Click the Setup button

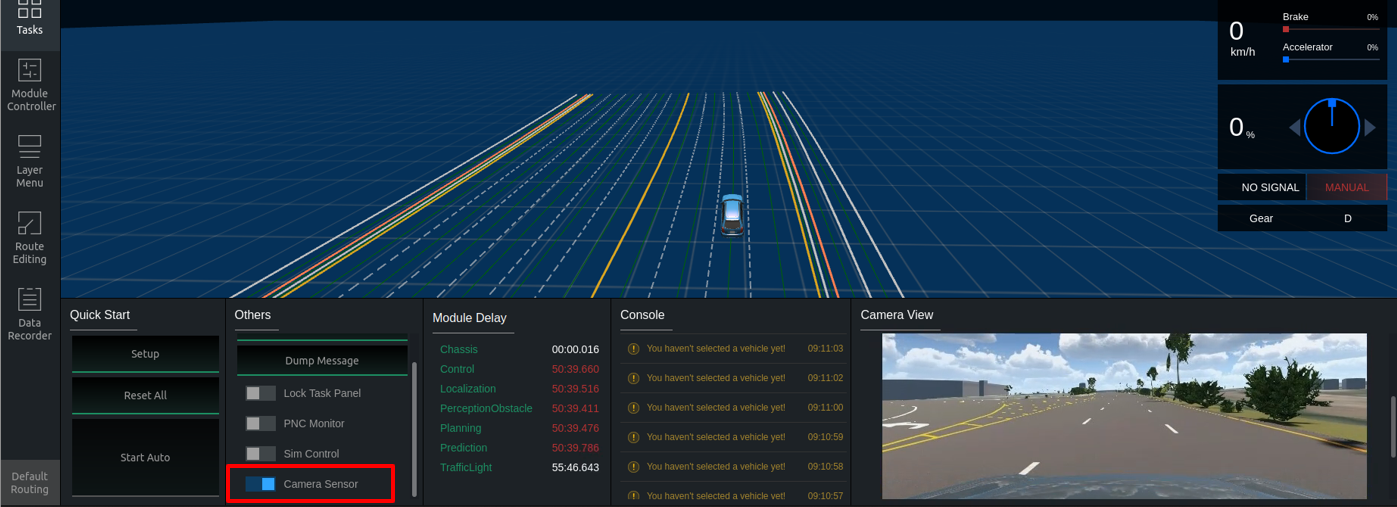(145, 354)
